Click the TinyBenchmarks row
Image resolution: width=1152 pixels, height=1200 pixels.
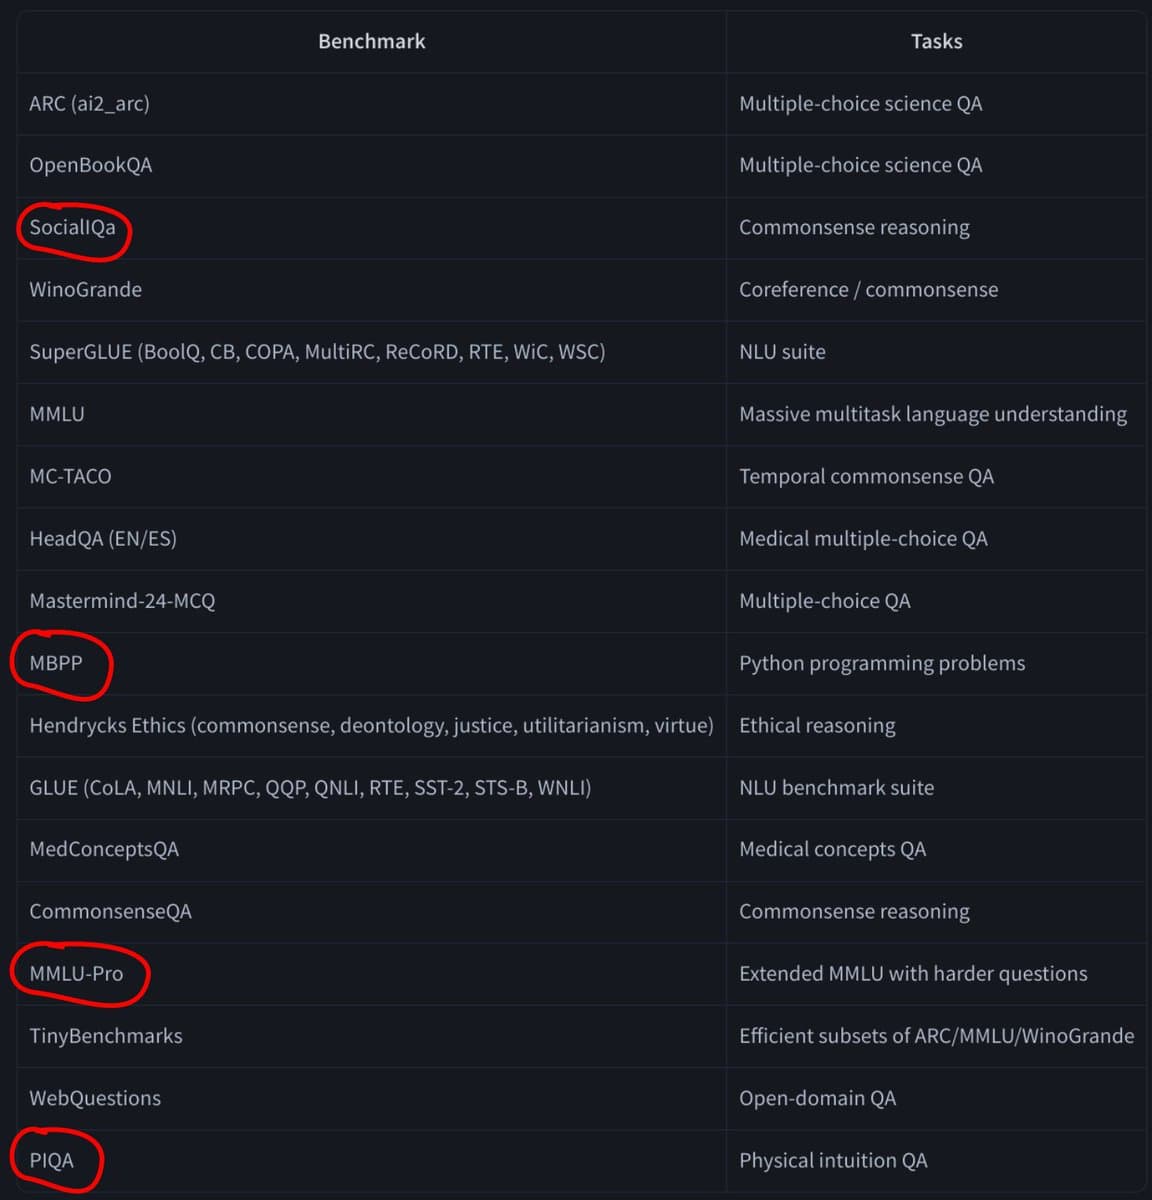tap(582, 1036)
